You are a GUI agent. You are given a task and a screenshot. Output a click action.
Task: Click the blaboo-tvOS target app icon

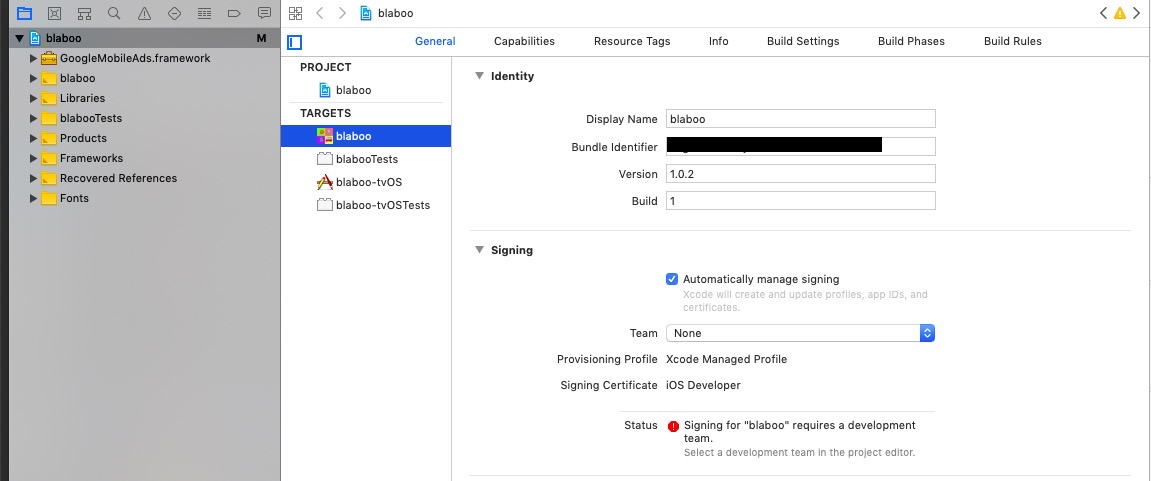[x=324, y=182]
